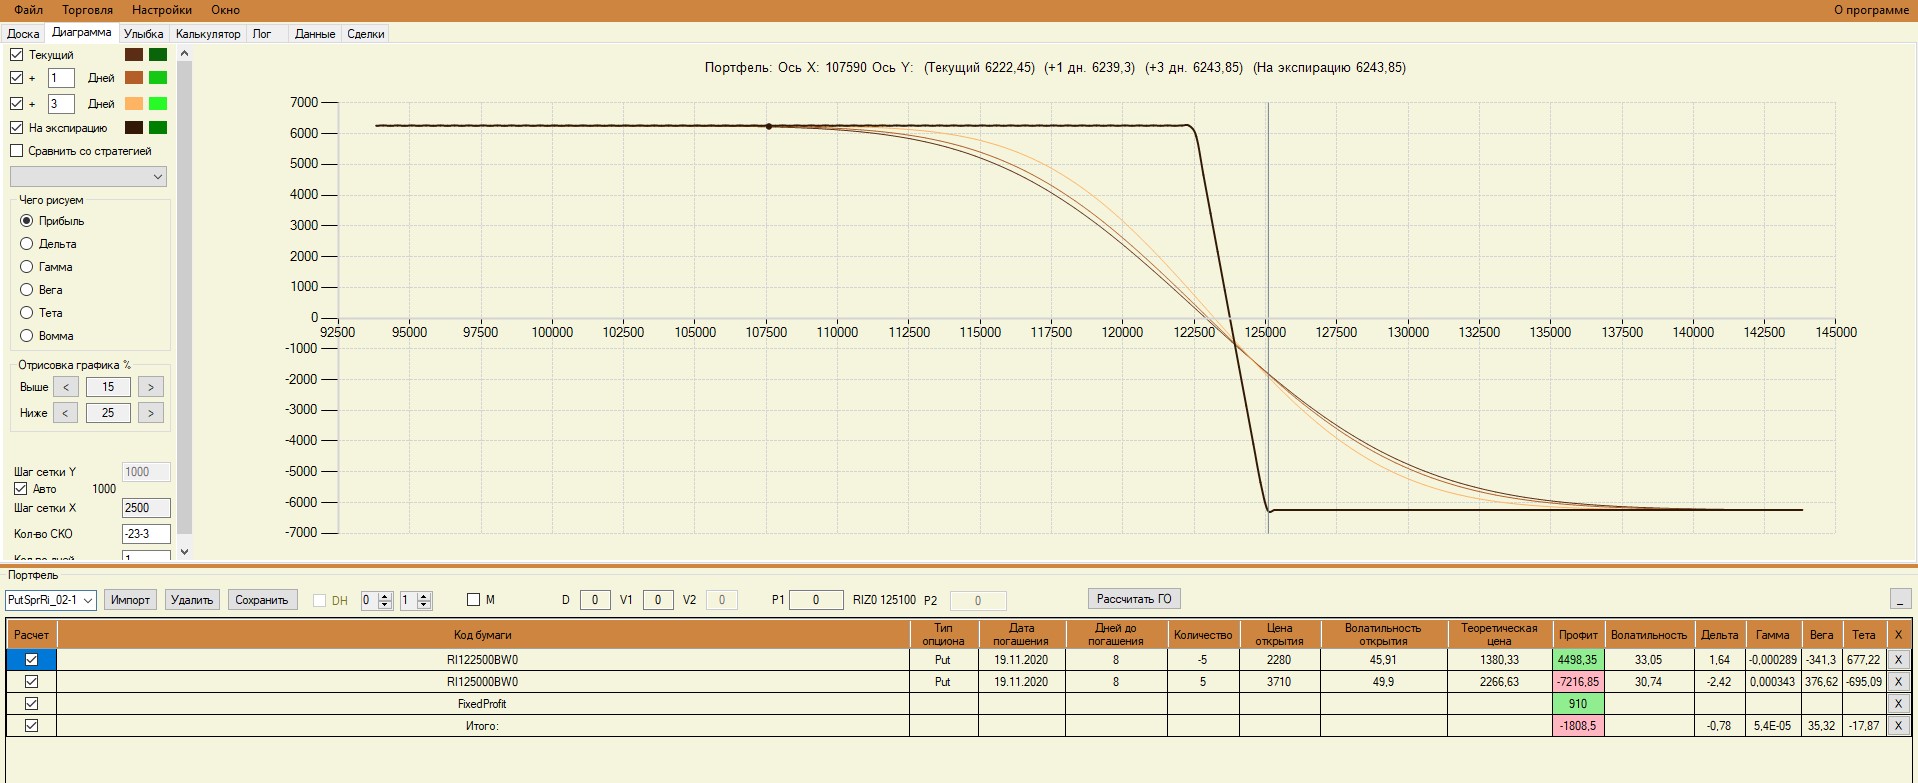Open Окно menu
Image resolution: width=1918 pixels, height=783 pixels.
(x=226, y=10)
